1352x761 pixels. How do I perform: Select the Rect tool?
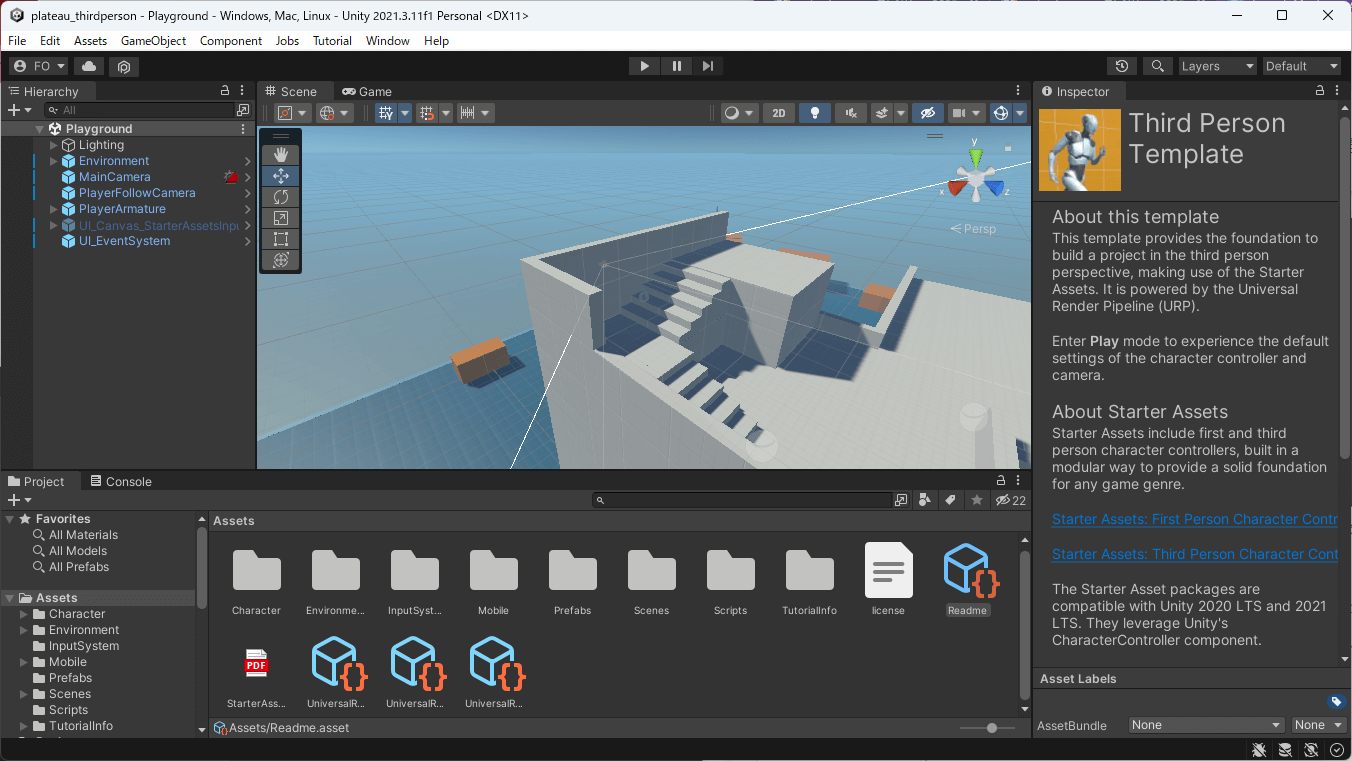pos(280,238)
